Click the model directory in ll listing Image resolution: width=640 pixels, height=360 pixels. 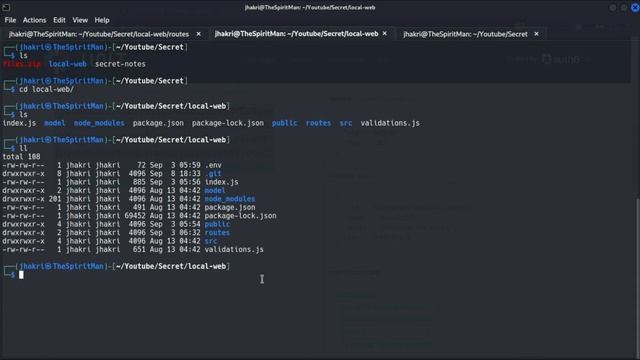(x=215, y=191)
